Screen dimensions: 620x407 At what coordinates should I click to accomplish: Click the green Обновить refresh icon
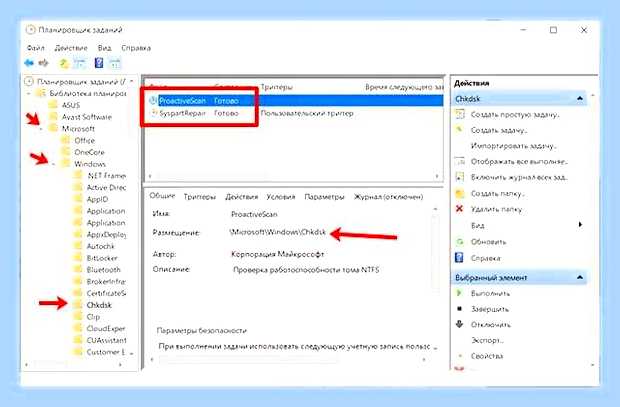pos(459,241)
